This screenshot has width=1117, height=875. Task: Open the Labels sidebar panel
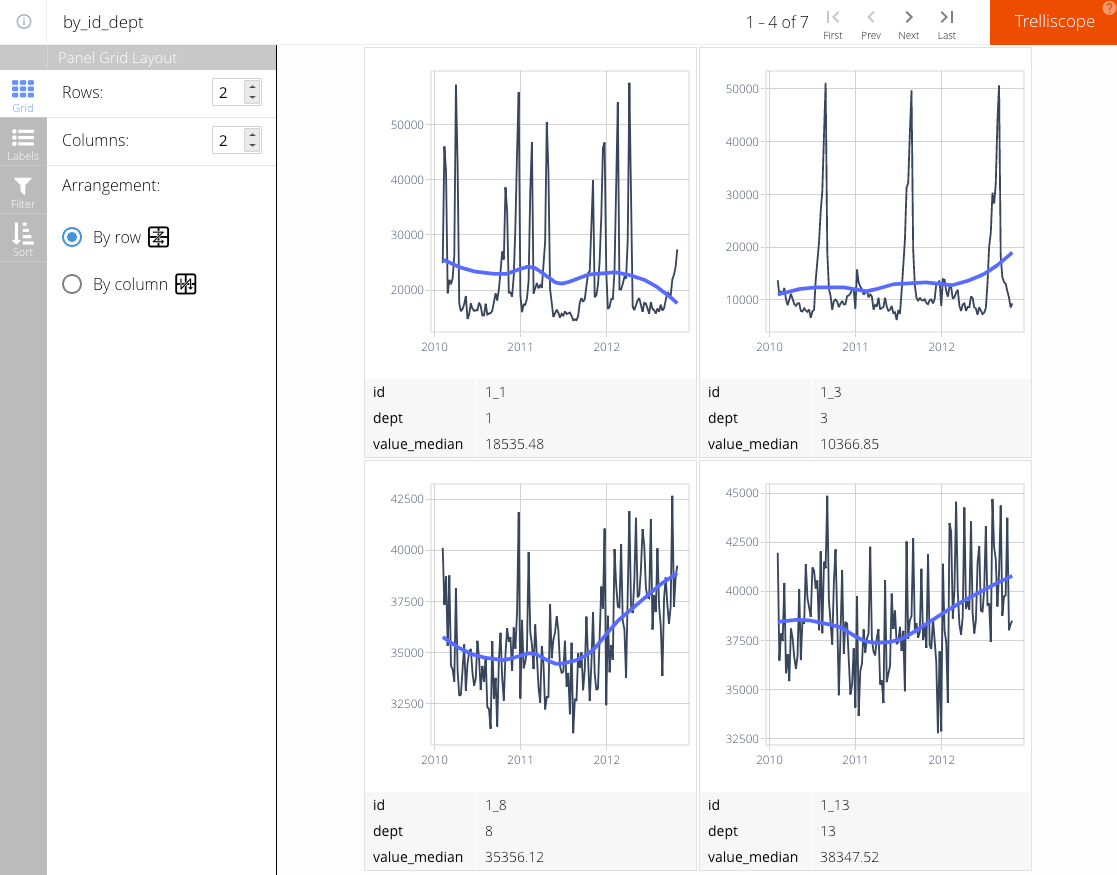(22, 140)
